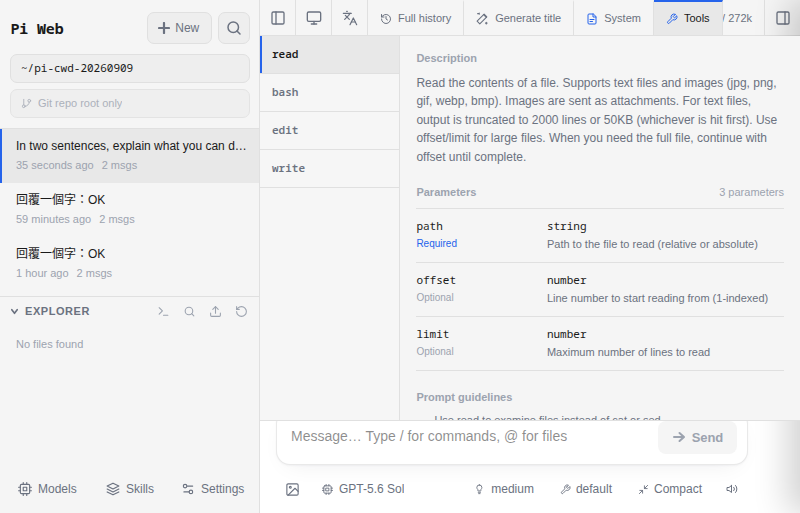Click the Prompt guidelines heading

pos(464,397)
